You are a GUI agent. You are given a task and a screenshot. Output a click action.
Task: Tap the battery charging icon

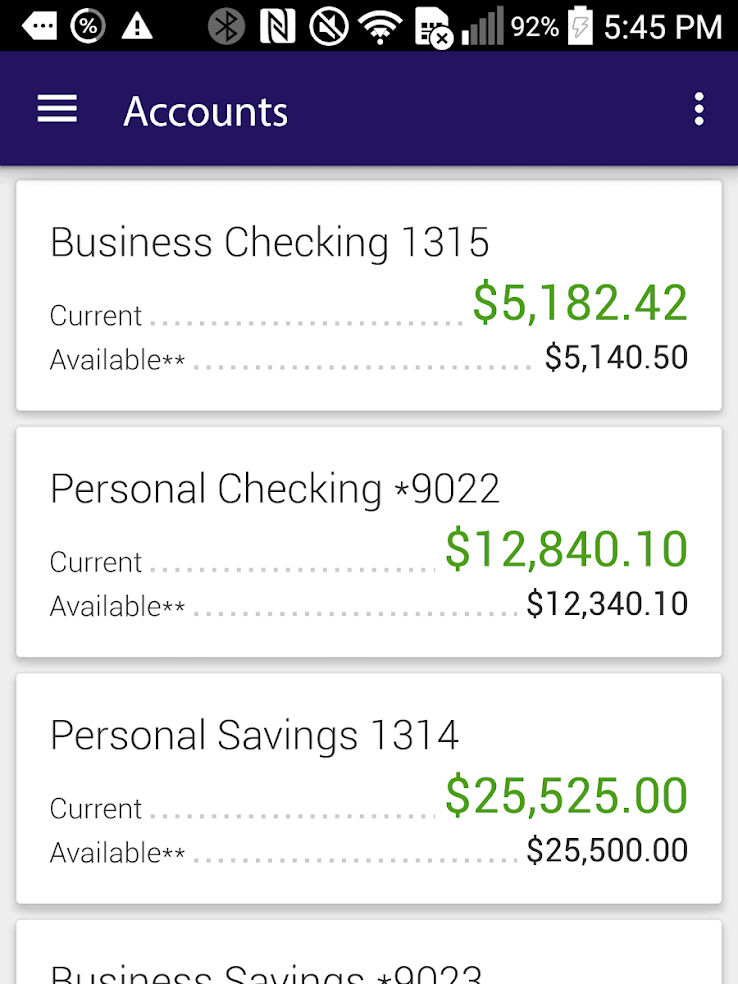(580, 26)
